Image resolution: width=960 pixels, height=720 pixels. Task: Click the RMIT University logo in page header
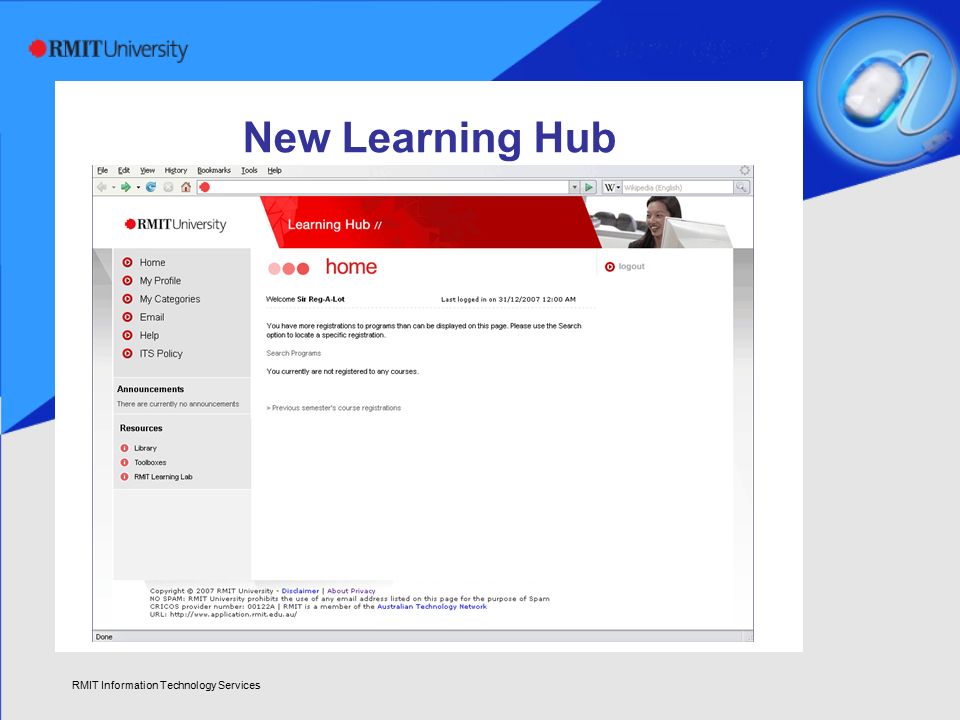click(175, 225)
